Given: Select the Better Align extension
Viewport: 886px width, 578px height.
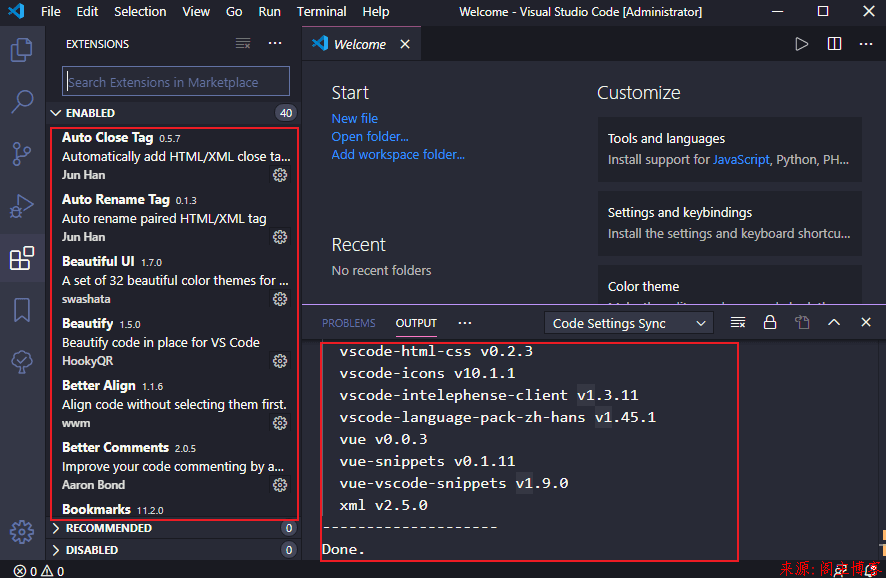Looking at the screenshot, I should pyautogui.click(x=175, y=405).
